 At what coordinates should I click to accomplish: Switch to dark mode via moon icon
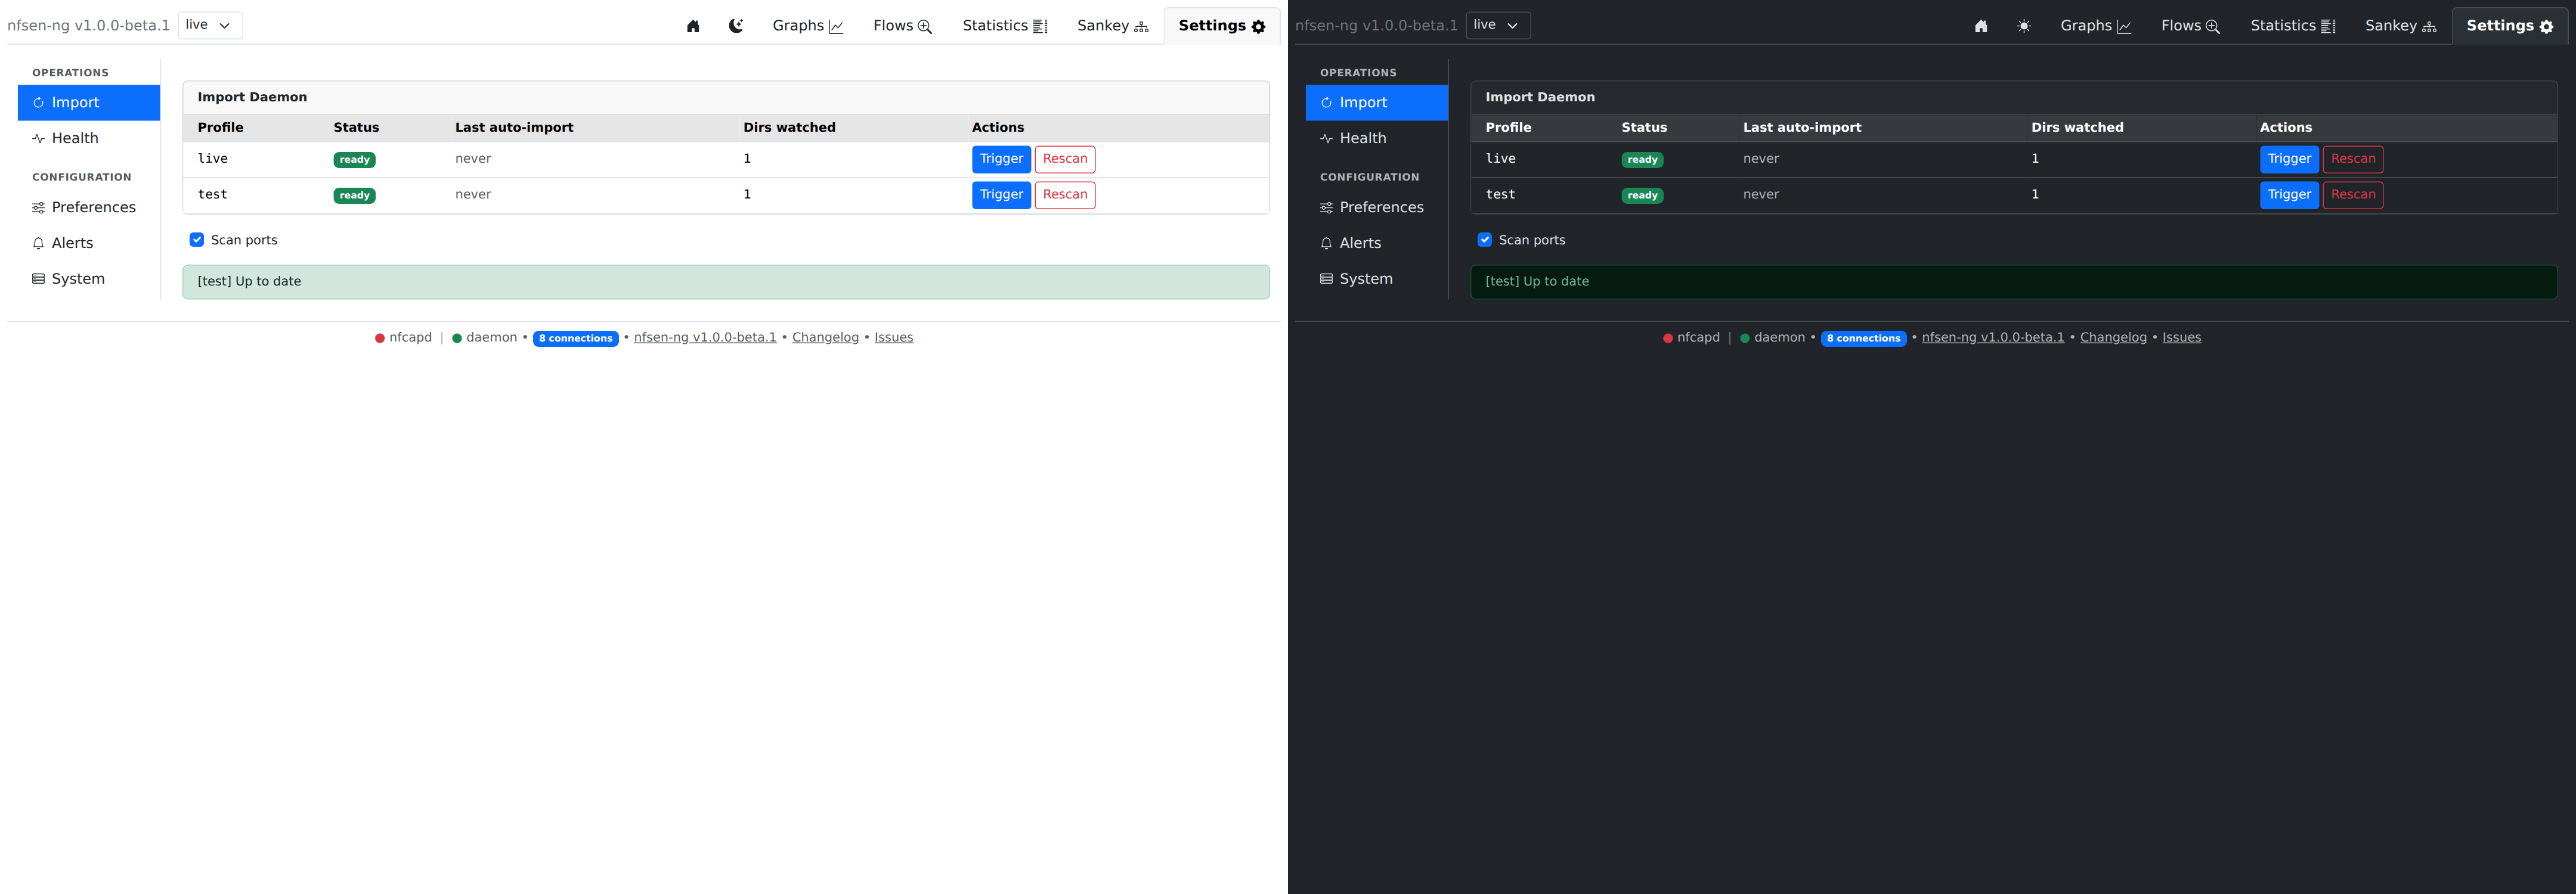point(736,26)
